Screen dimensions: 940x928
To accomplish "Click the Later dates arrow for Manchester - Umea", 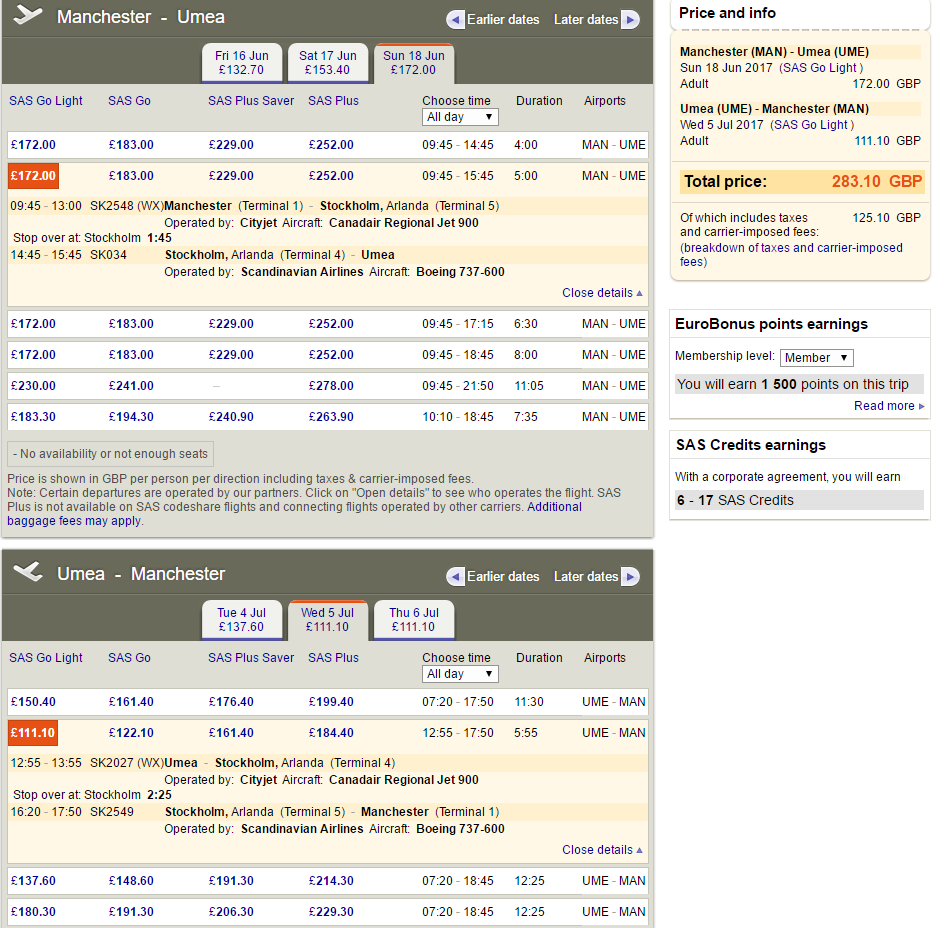I will [x=630, y=20].
